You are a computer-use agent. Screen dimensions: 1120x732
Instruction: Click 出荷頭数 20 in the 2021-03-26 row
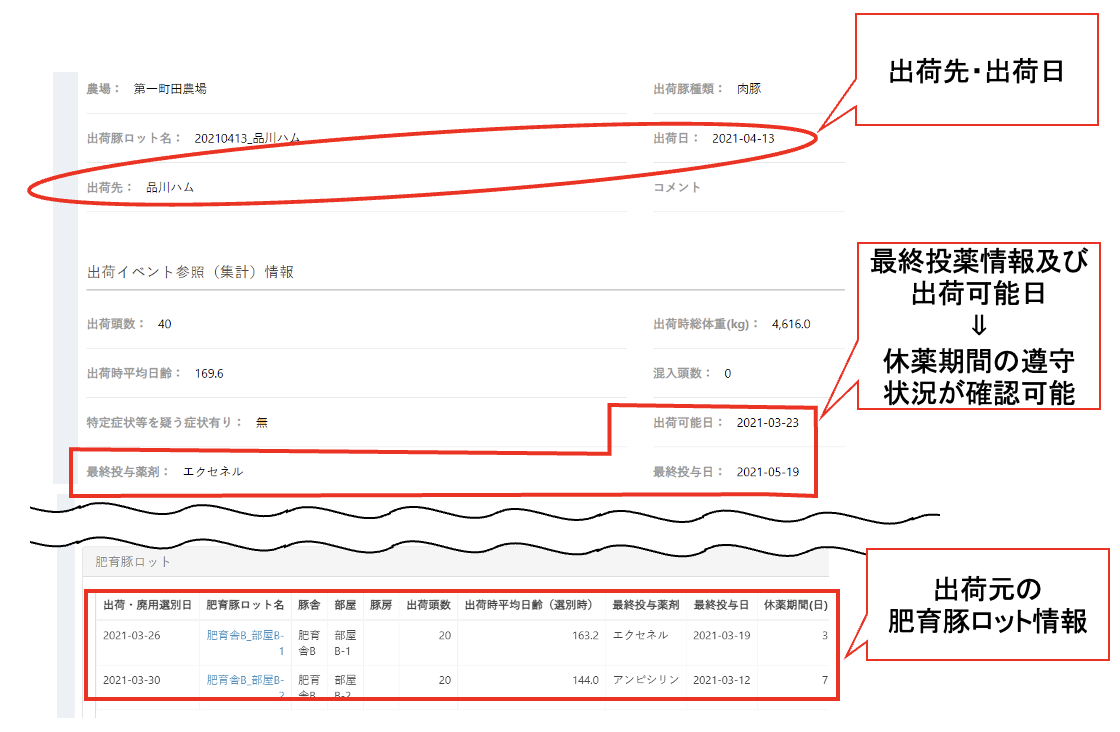(444, 635)
